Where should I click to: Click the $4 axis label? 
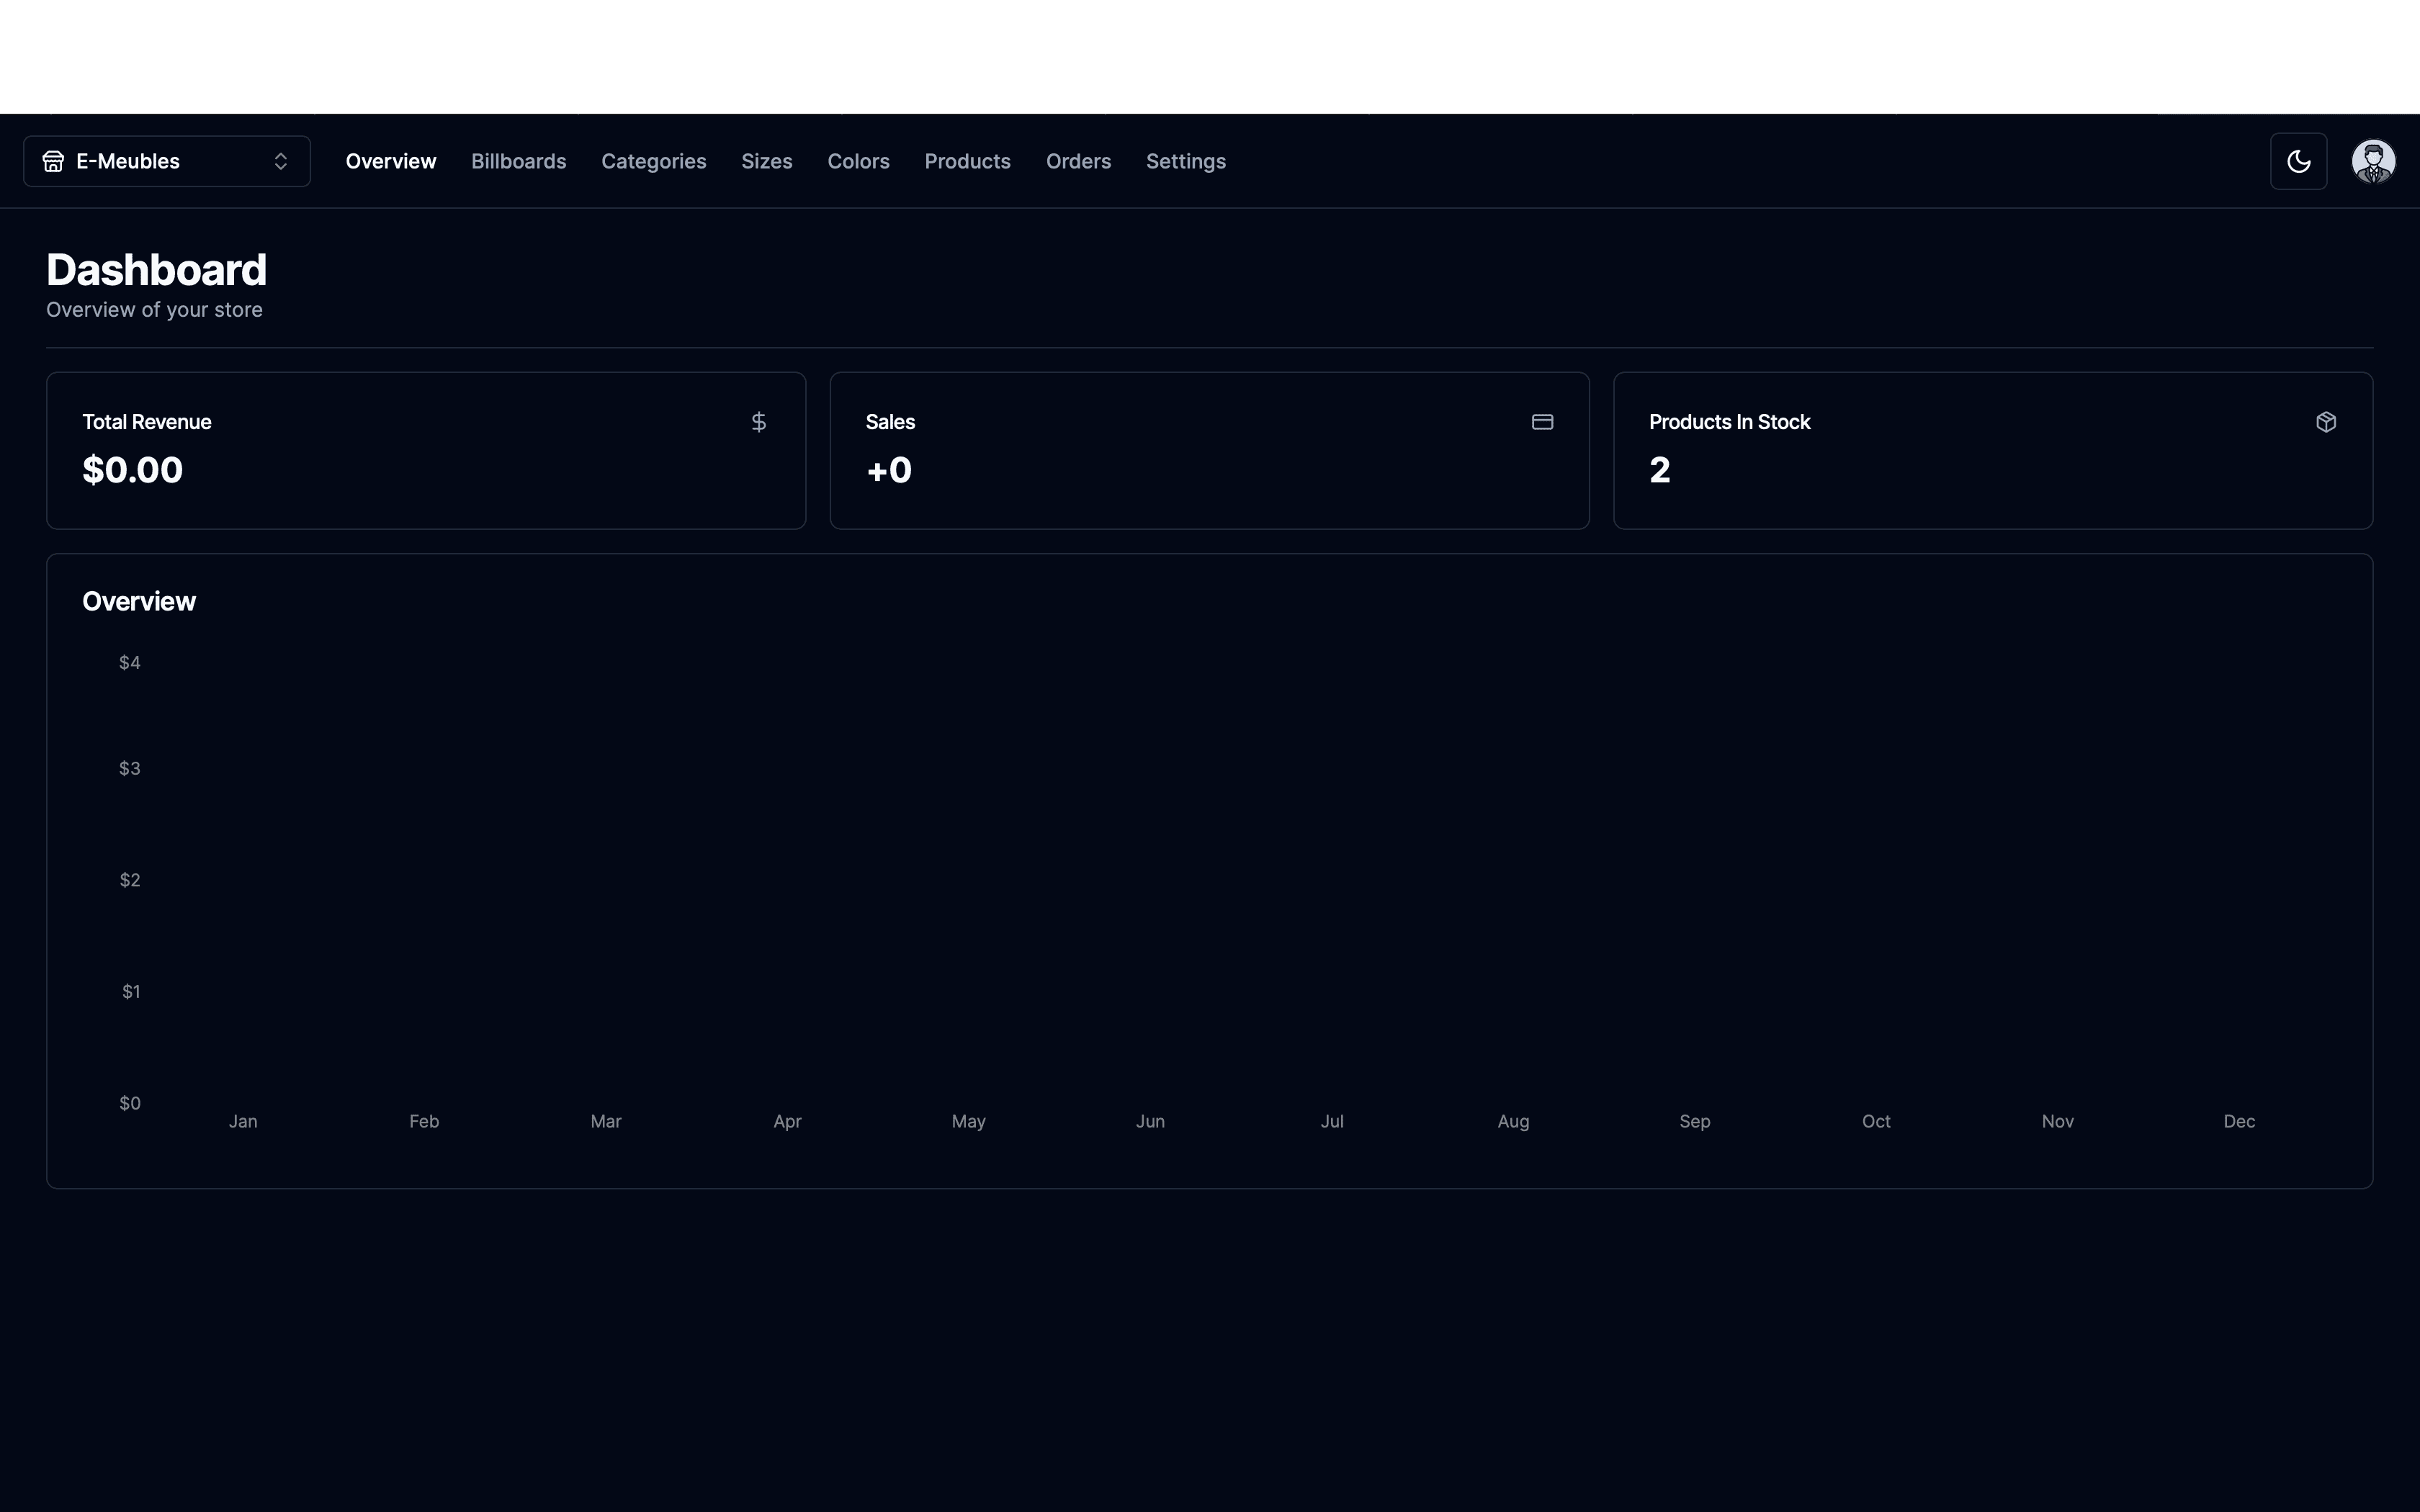(x=130, y=663)
